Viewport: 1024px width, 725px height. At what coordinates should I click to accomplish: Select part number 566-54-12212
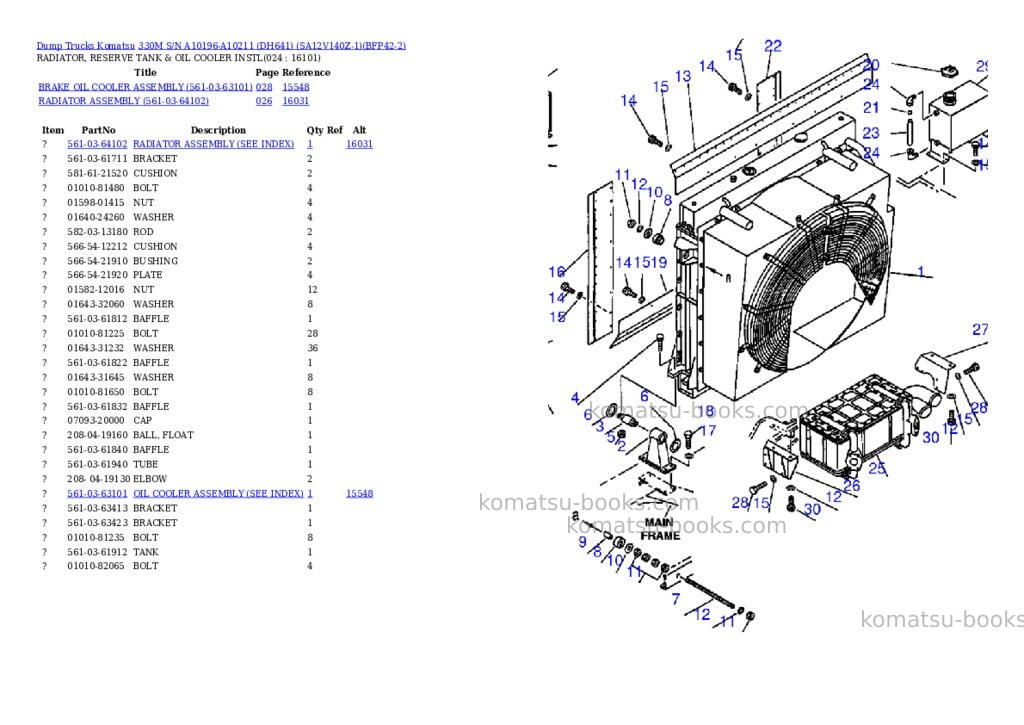(x=97, y=246)
